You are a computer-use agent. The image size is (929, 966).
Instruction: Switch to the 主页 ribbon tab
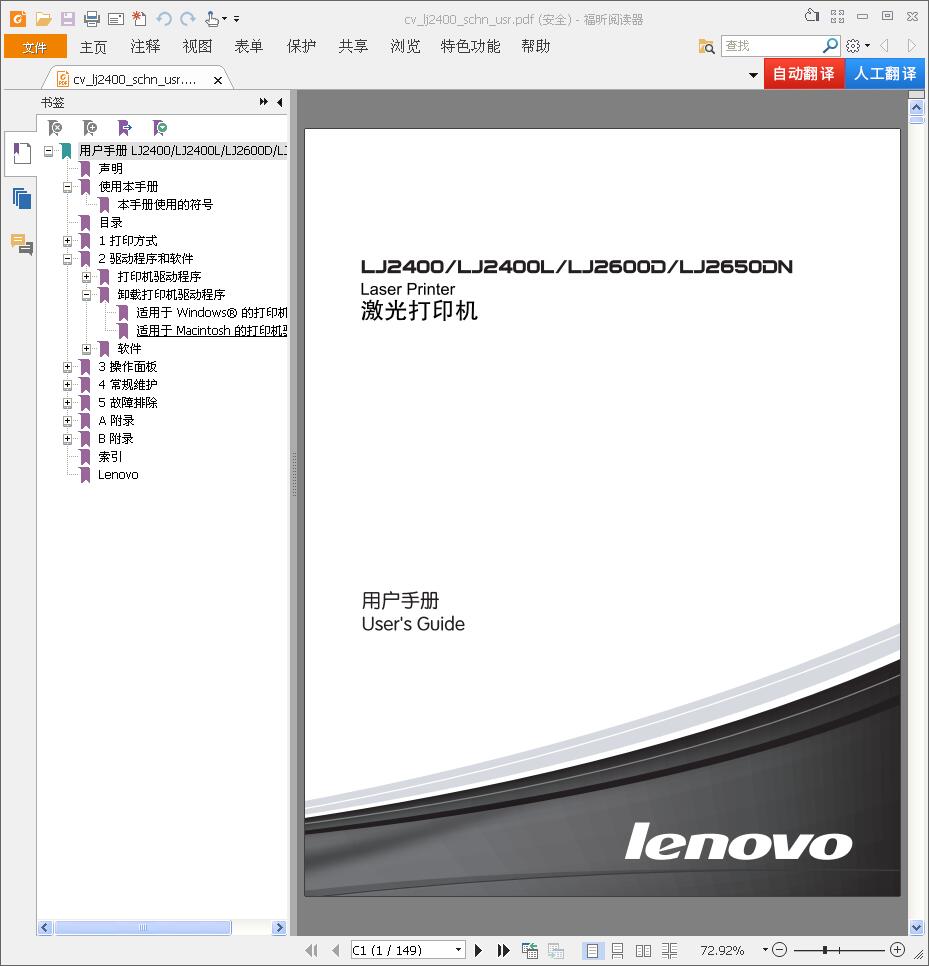[93, 47]
